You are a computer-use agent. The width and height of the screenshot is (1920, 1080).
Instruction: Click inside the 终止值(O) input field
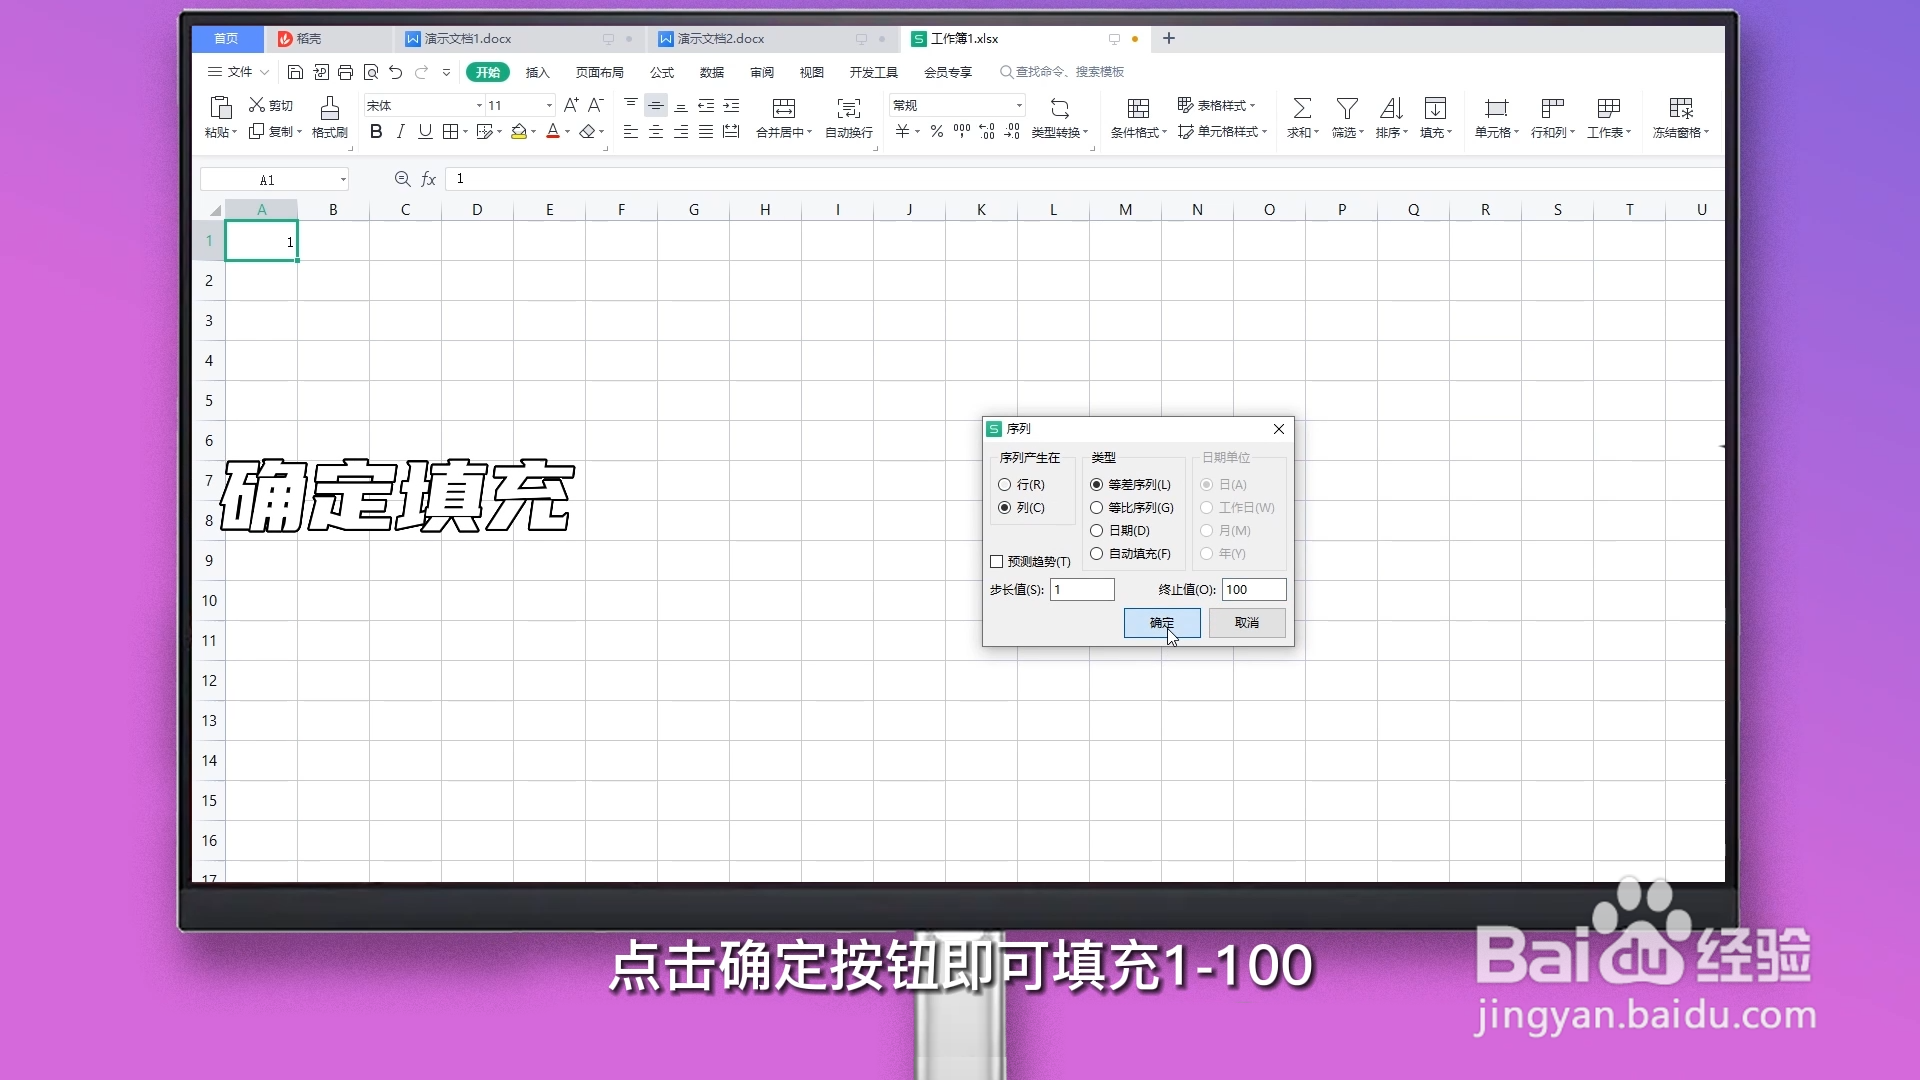pos(1253,589)
